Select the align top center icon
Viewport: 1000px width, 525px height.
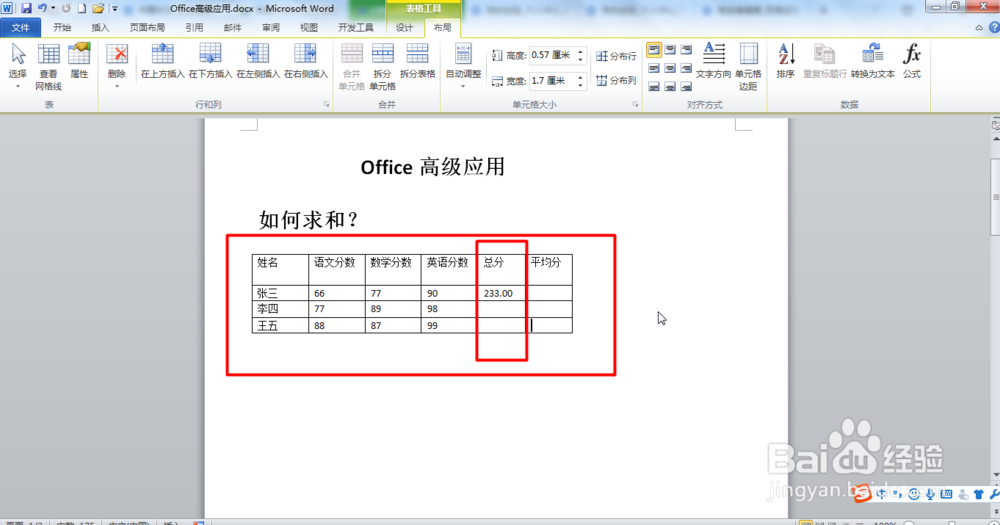670,50
